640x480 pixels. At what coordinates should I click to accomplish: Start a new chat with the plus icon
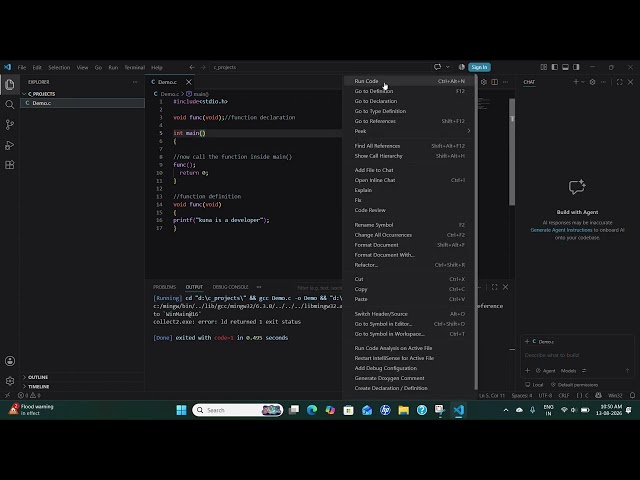click(576, 82)
